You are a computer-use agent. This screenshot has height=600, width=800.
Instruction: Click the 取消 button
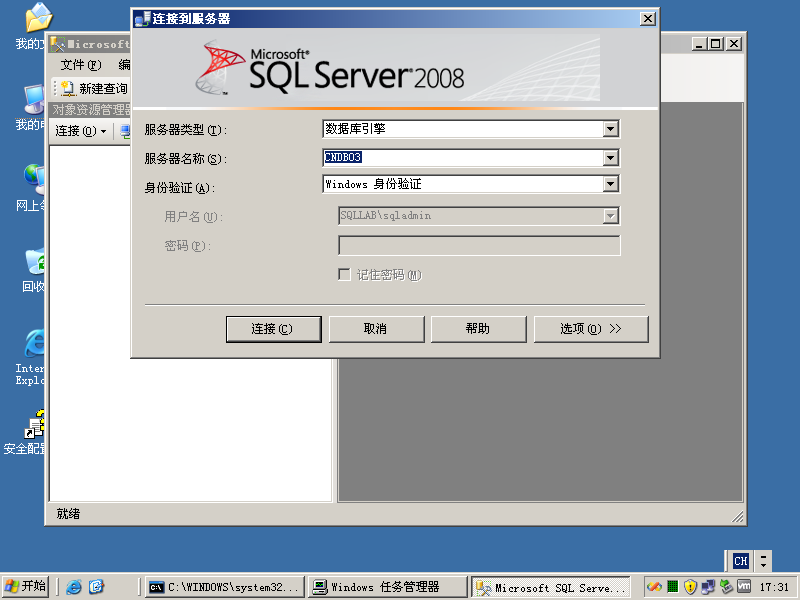point(377,329)
